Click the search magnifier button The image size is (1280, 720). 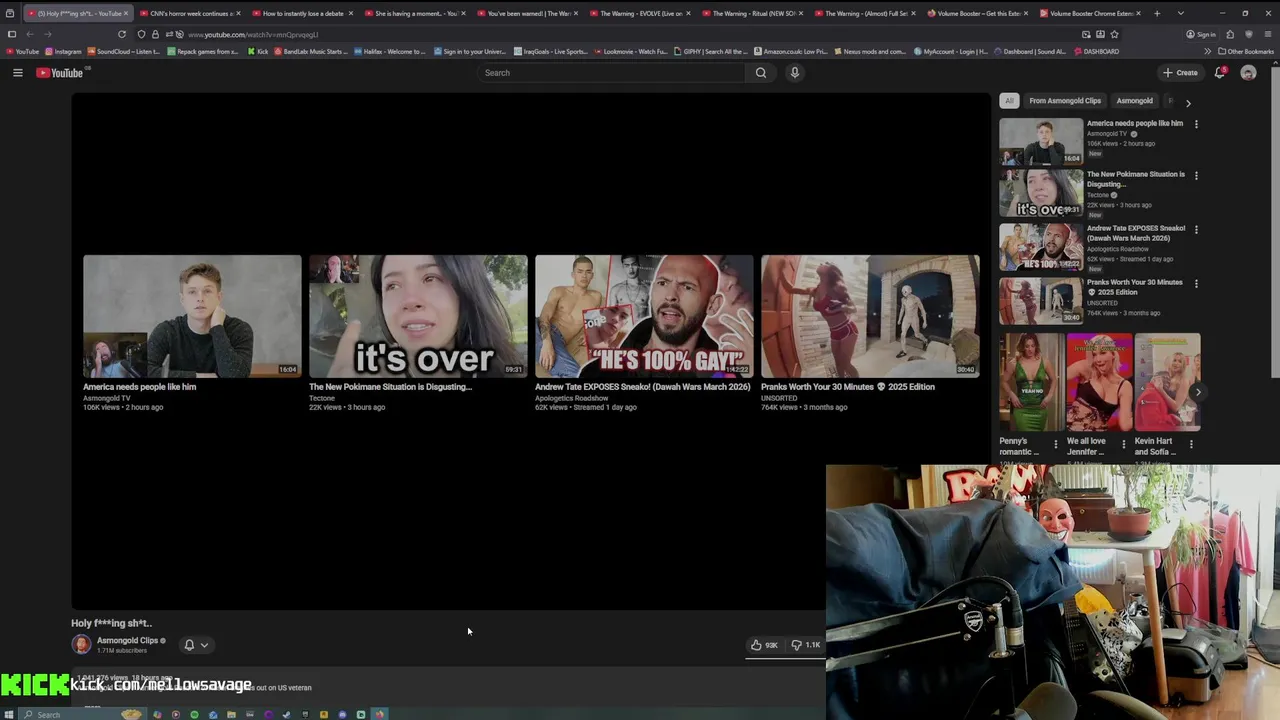[761, 72]
